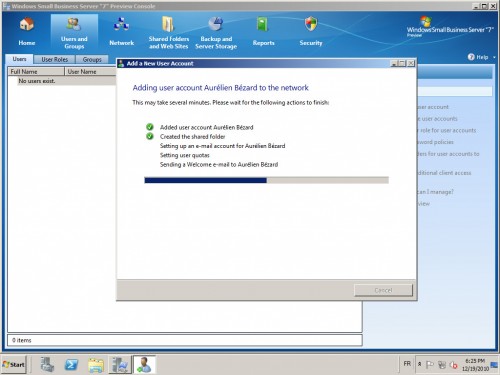Open Server Manager from the taskbar

(x=47, y=365)
